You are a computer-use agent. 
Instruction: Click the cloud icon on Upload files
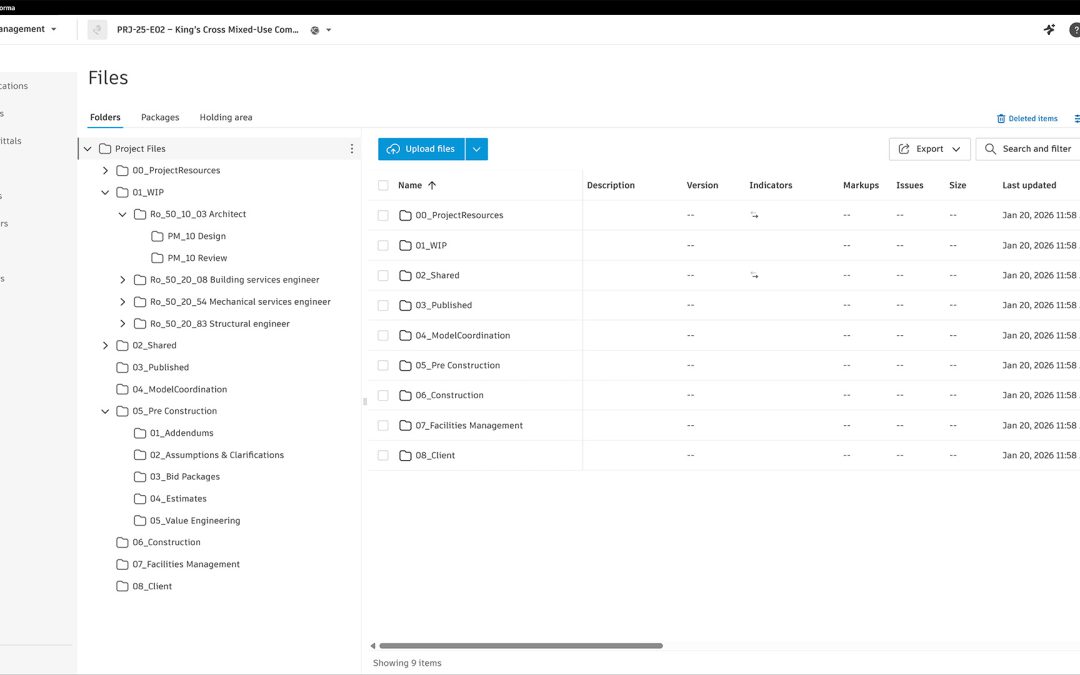pos(393,149)
